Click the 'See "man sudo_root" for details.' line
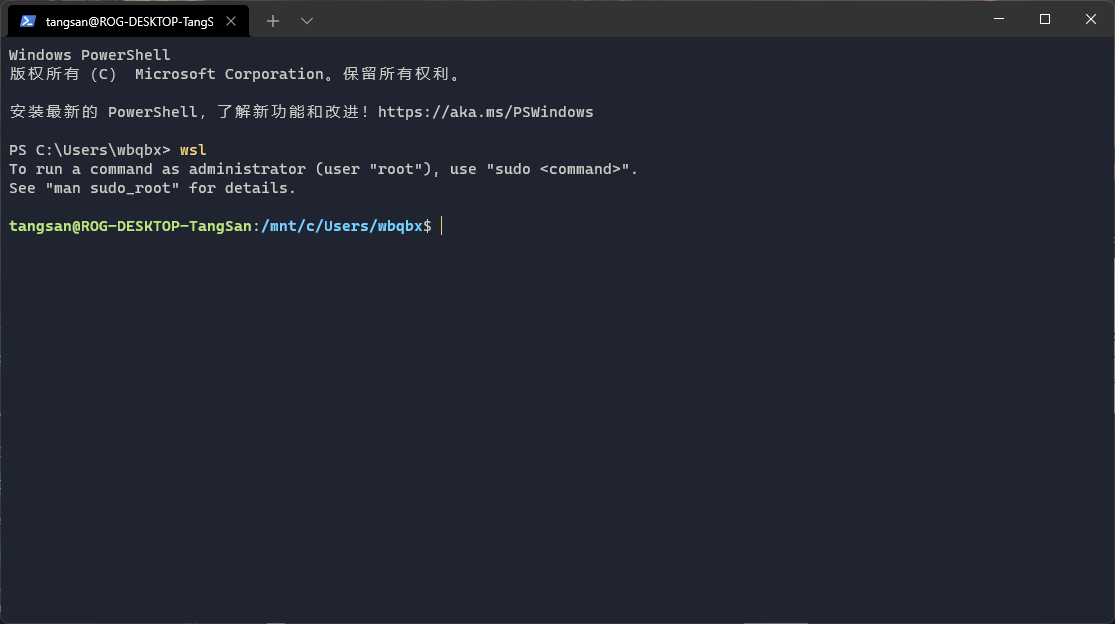 tap(152, 188)
